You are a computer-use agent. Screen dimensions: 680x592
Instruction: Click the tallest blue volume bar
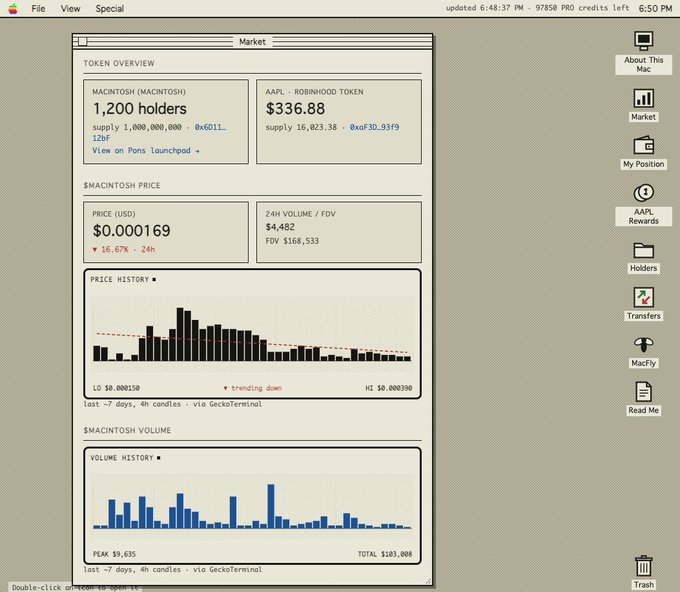[271, 506]
